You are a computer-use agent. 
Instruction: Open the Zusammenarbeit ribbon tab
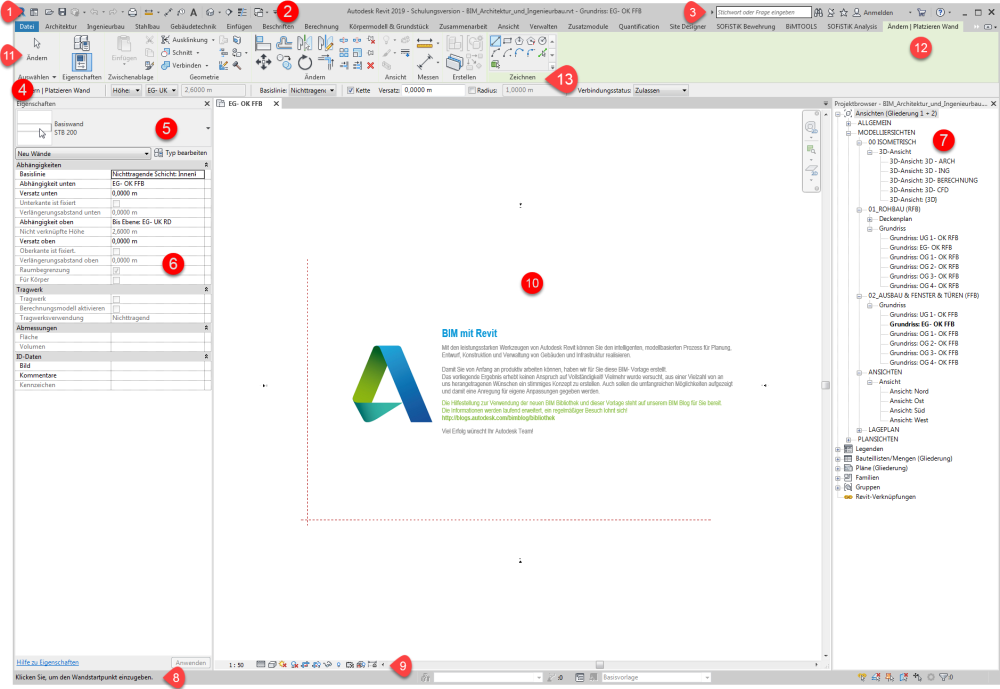tap(463, 26)
